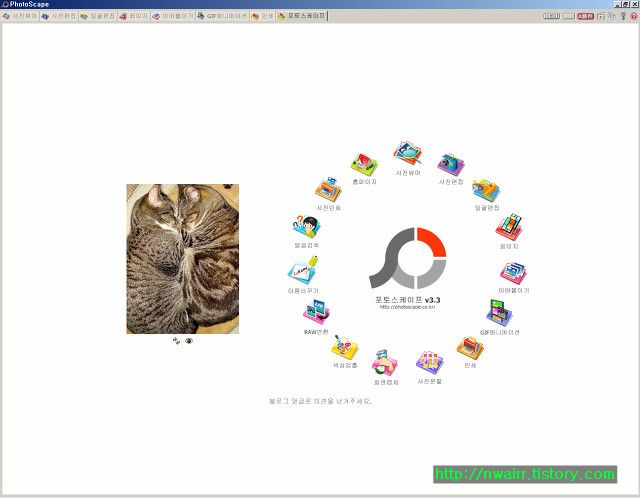Open the RAW변환 converter icon
The width and height of the screenshot is (640, 498).
316,312
